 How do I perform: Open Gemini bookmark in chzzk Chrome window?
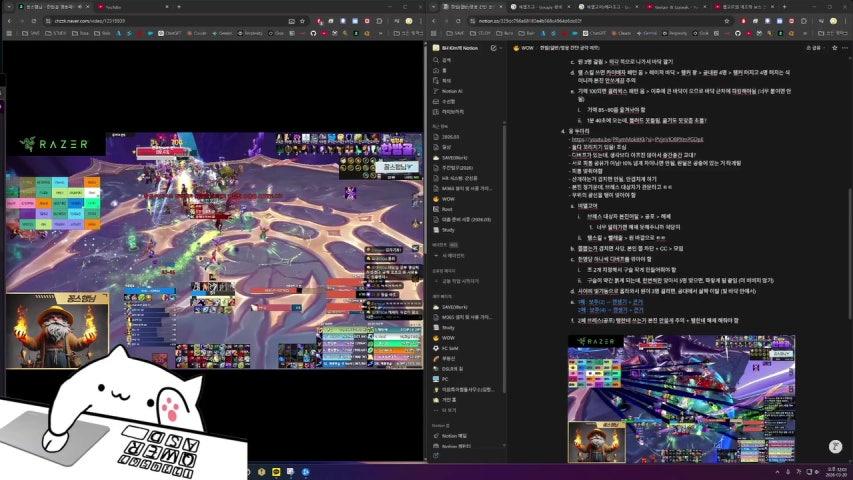click(x=222, y=33)
